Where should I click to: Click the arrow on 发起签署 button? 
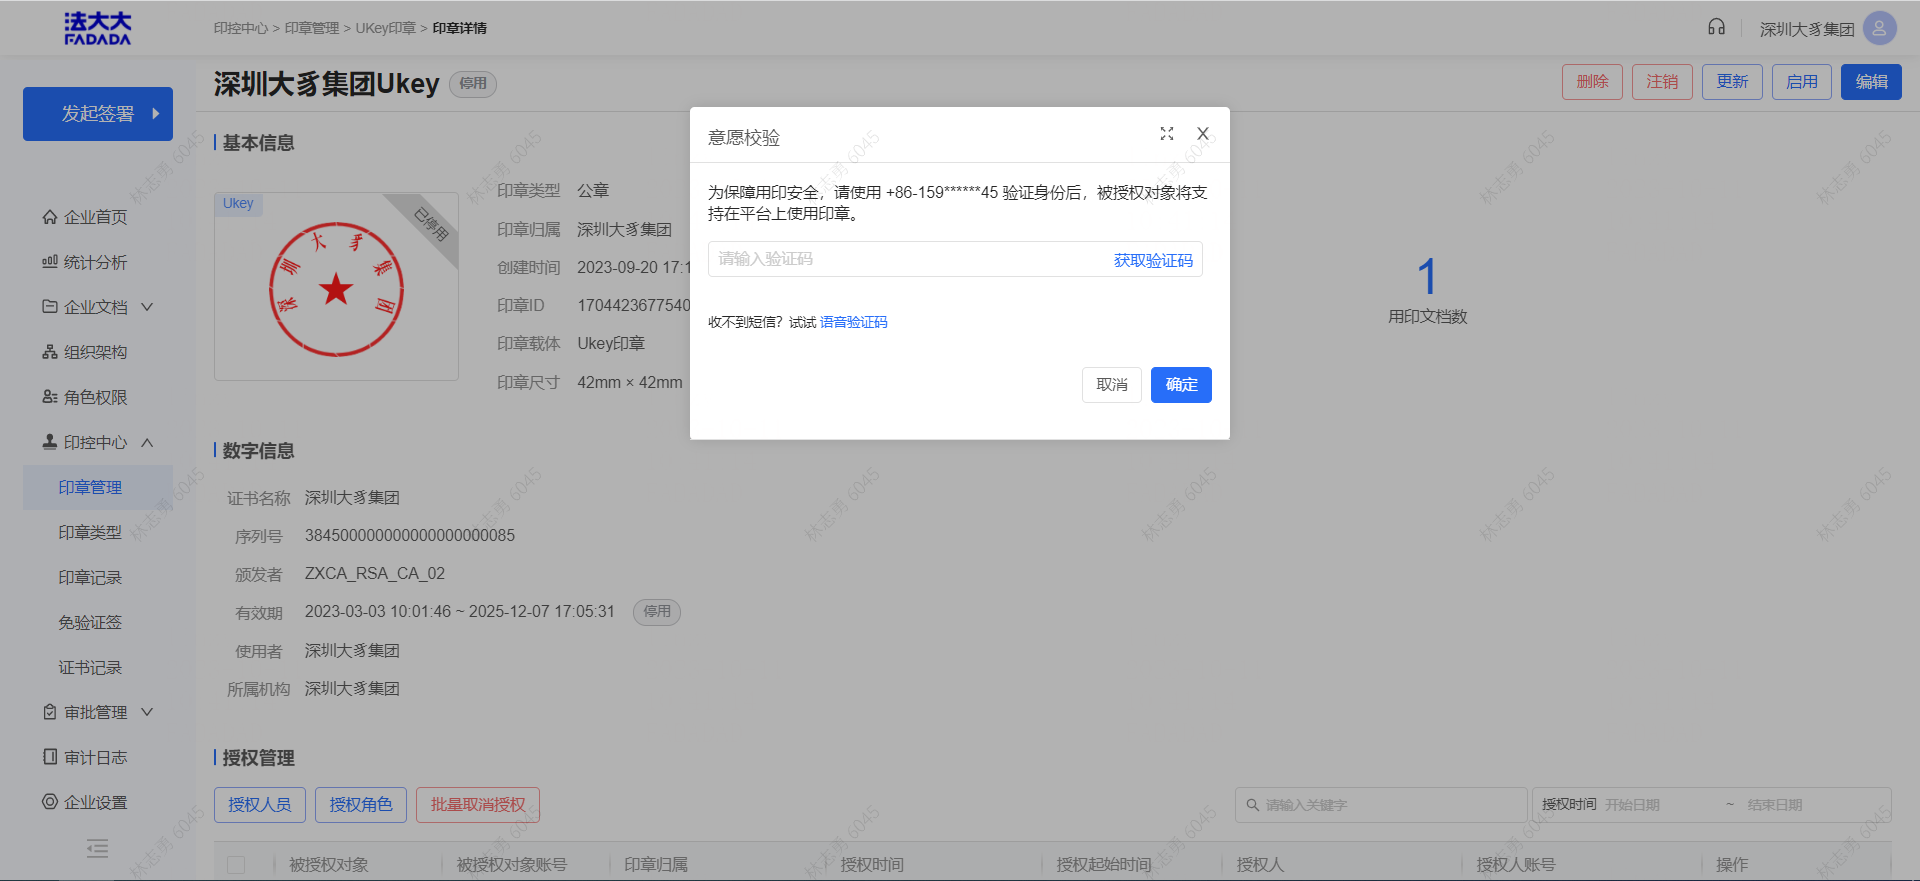156,114
